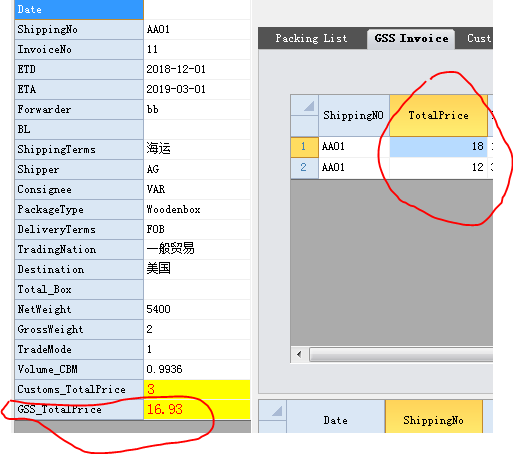This screenshot has width=513, height=454.
Task: Click the TradingNation value 一般贸易
Action: [197, 249]
